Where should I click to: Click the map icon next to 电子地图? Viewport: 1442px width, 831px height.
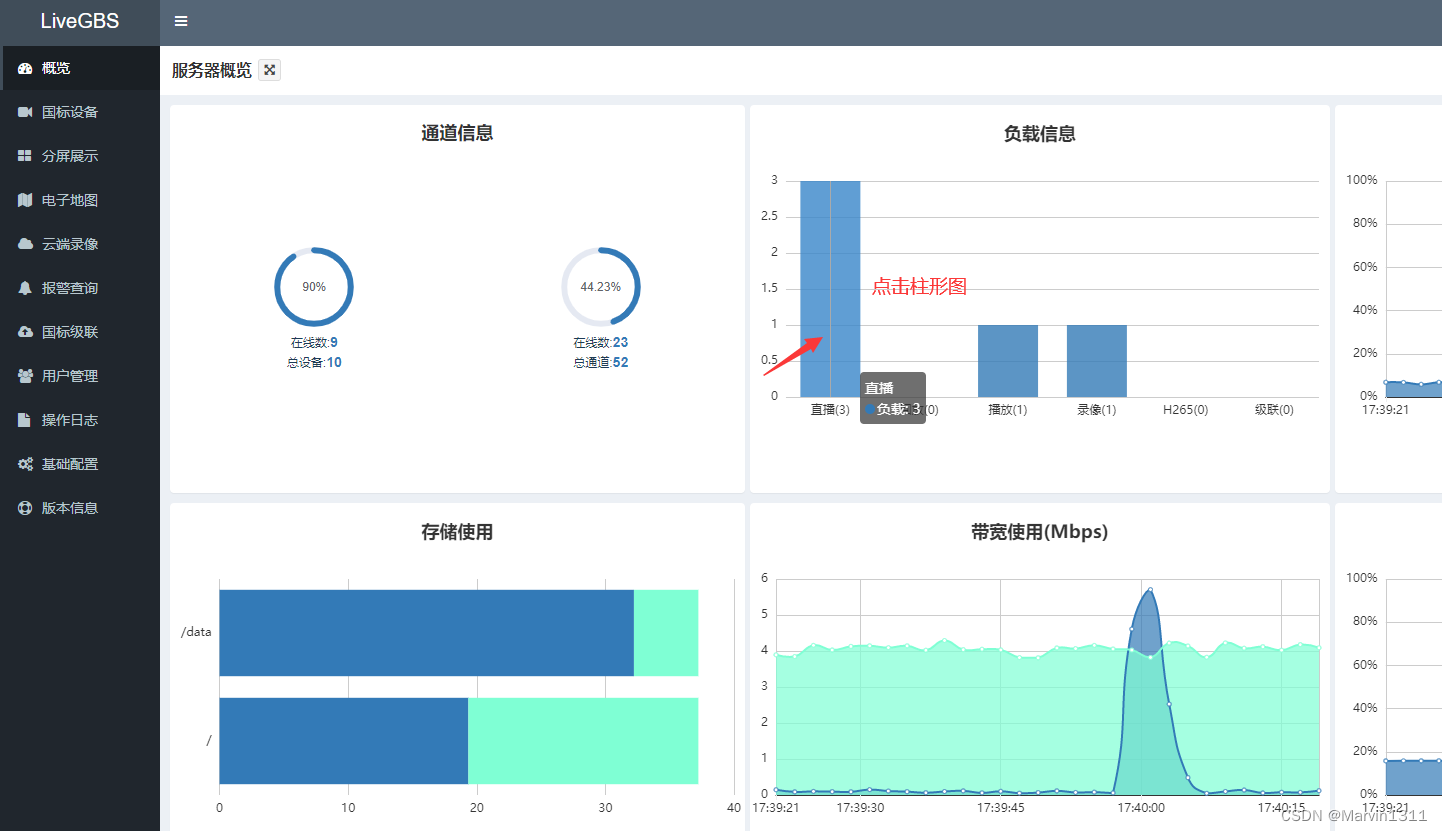click(25, 200)
